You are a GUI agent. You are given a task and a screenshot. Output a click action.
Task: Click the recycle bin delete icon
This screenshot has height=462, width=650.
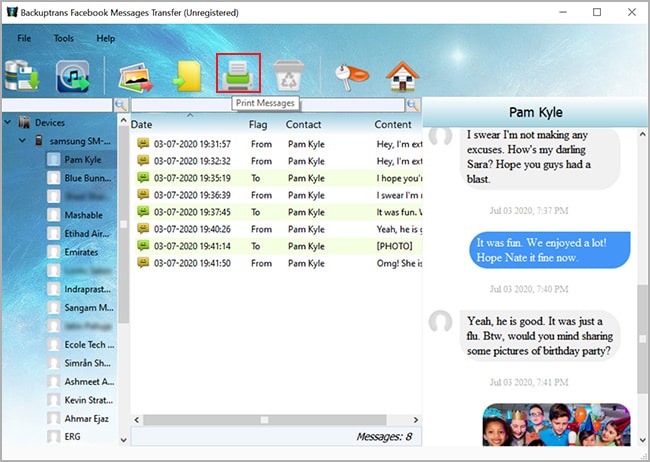(x=288, y=76)
